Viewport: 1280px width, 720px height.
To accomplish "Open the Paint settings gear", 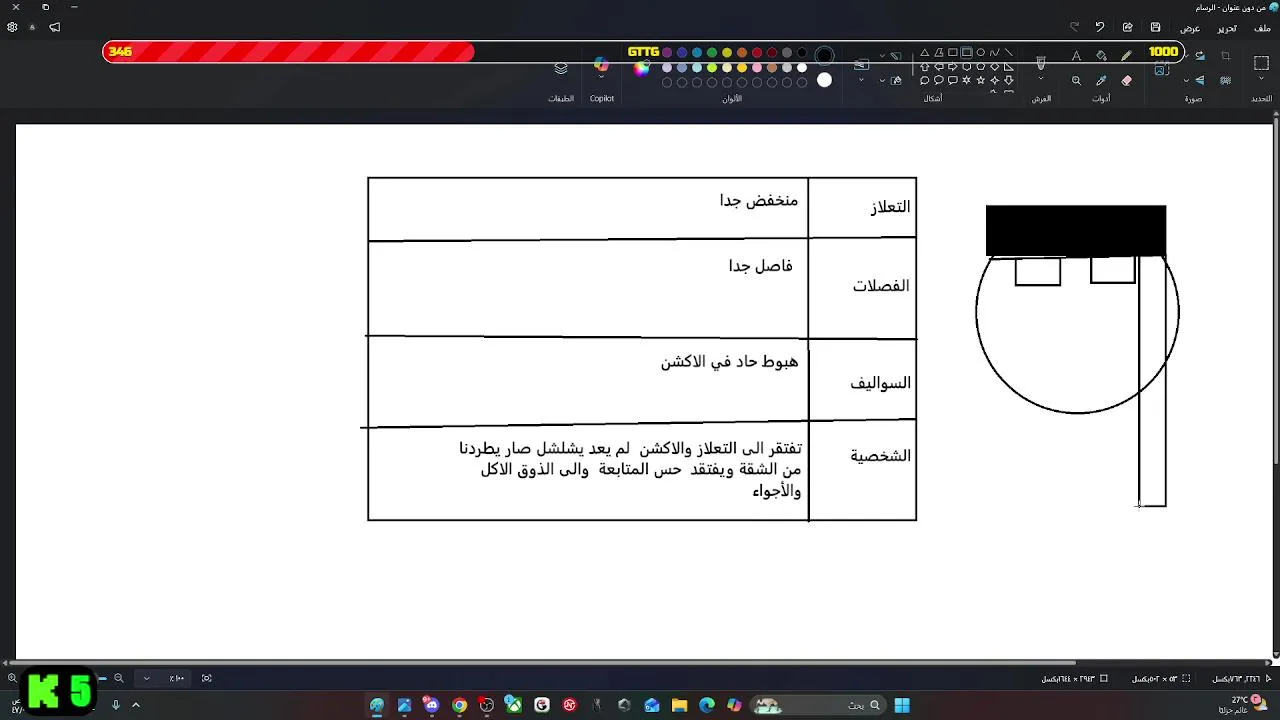I will click(x=12, y=27).
